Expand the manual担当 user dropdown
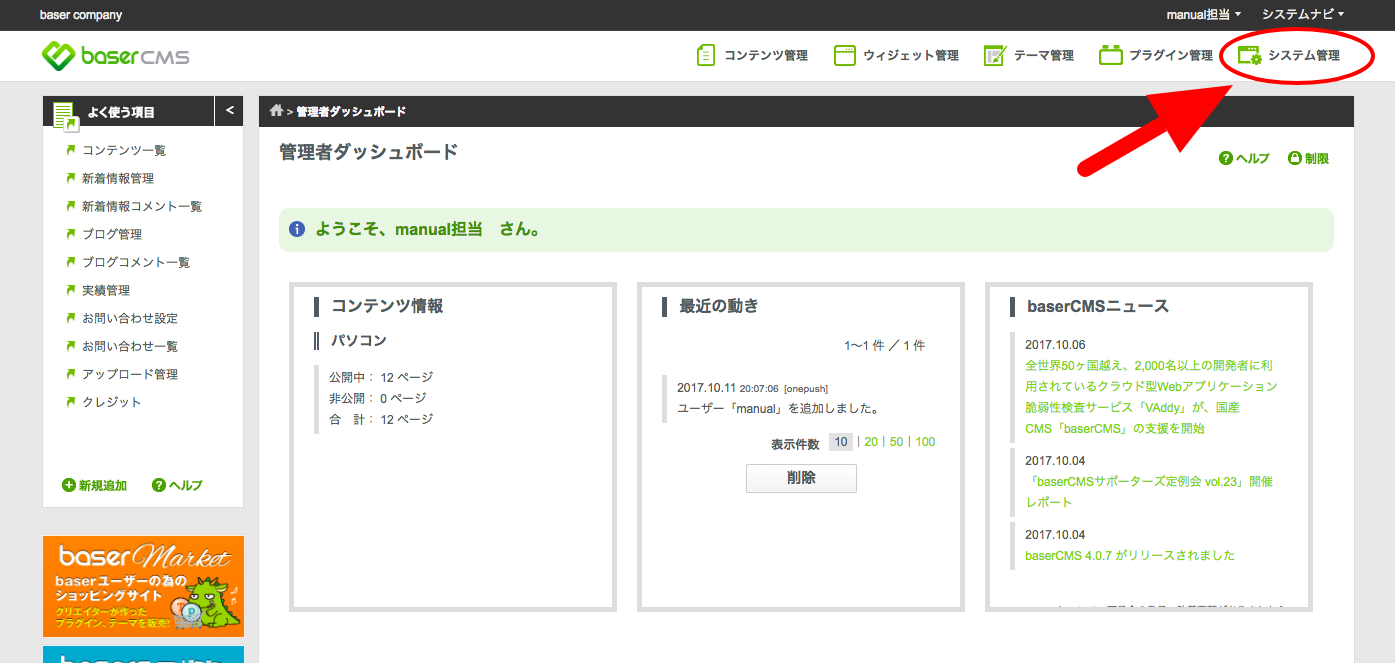1395x663 pixels. 1203,14
